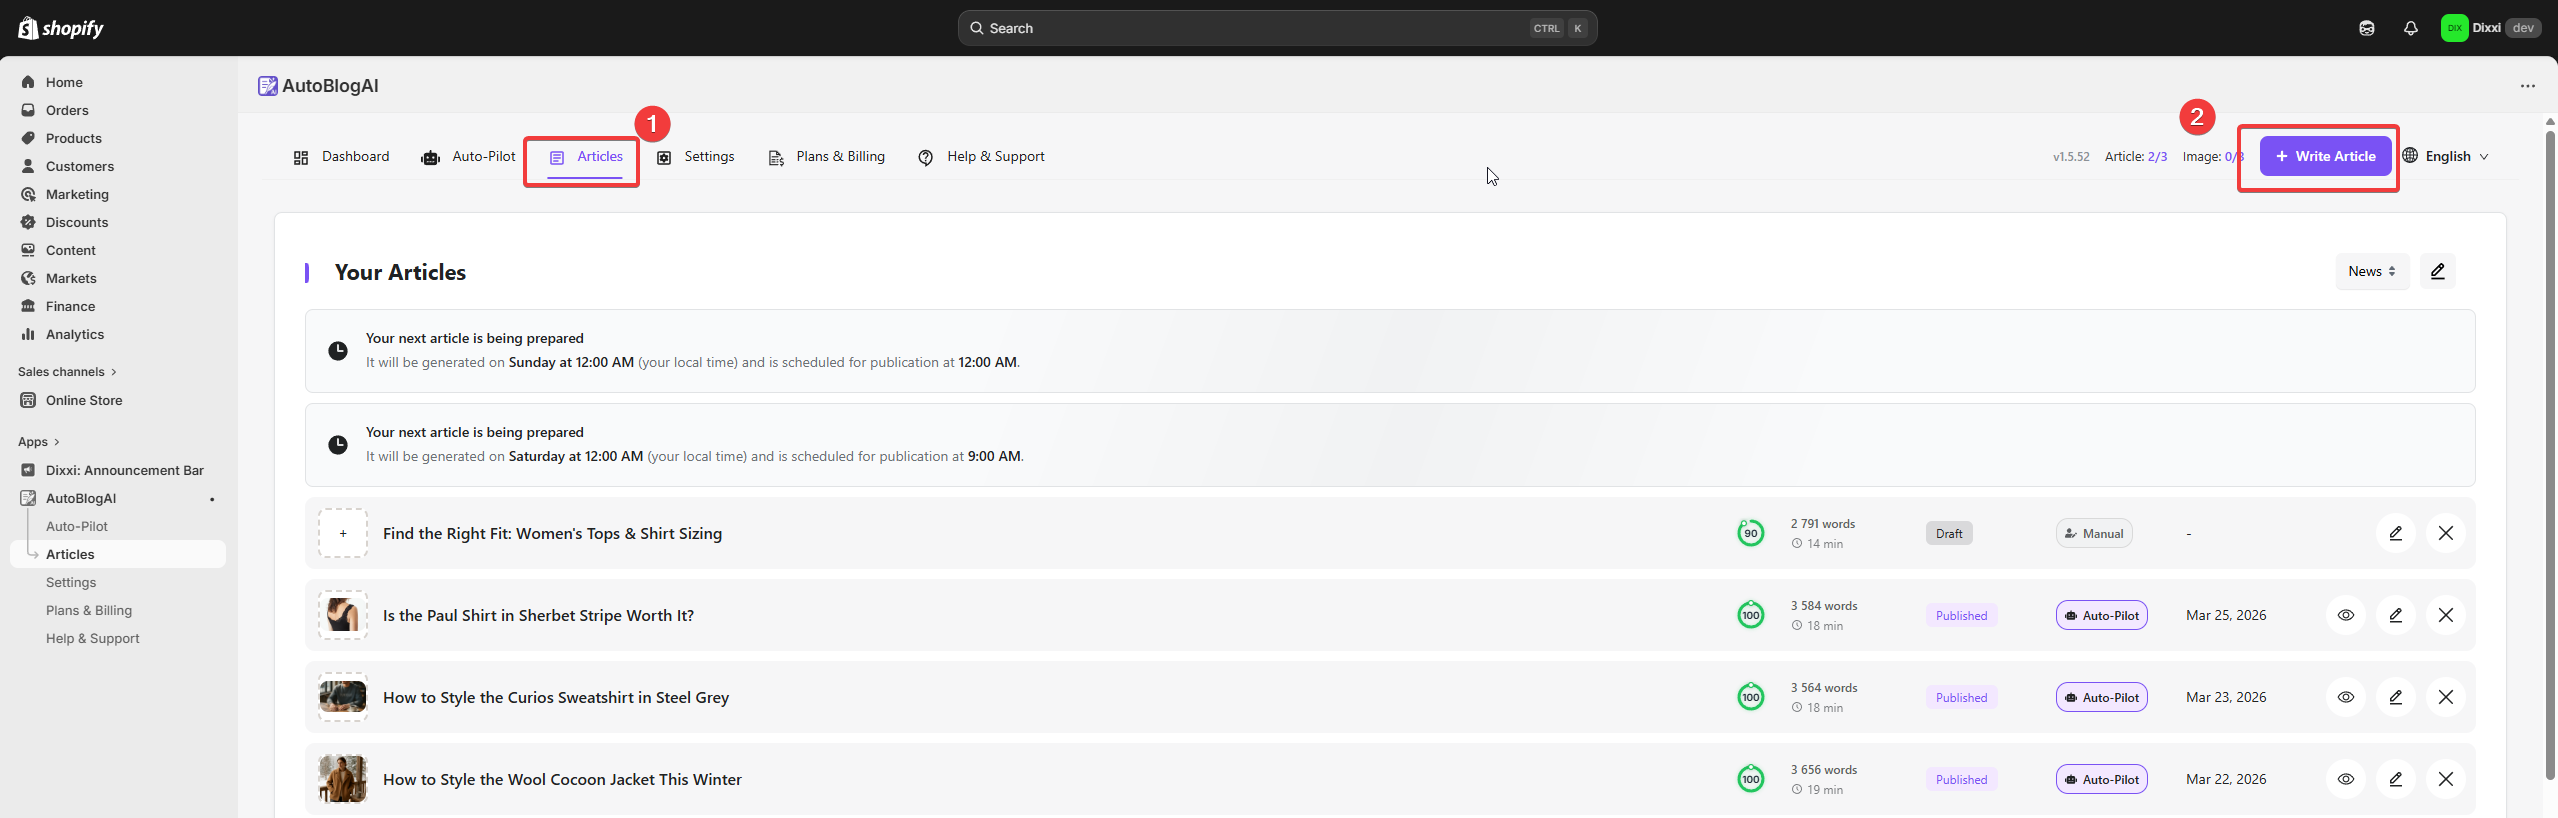Switch to the Plans & Billing tab
The image size is (2558, 818).
(x=827, y=157)
